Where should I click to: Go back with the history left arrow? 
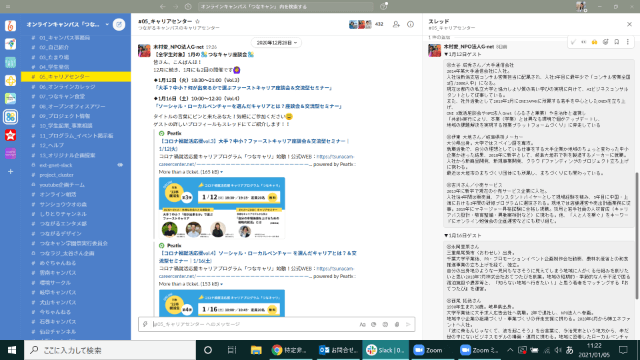coord(162,7)
